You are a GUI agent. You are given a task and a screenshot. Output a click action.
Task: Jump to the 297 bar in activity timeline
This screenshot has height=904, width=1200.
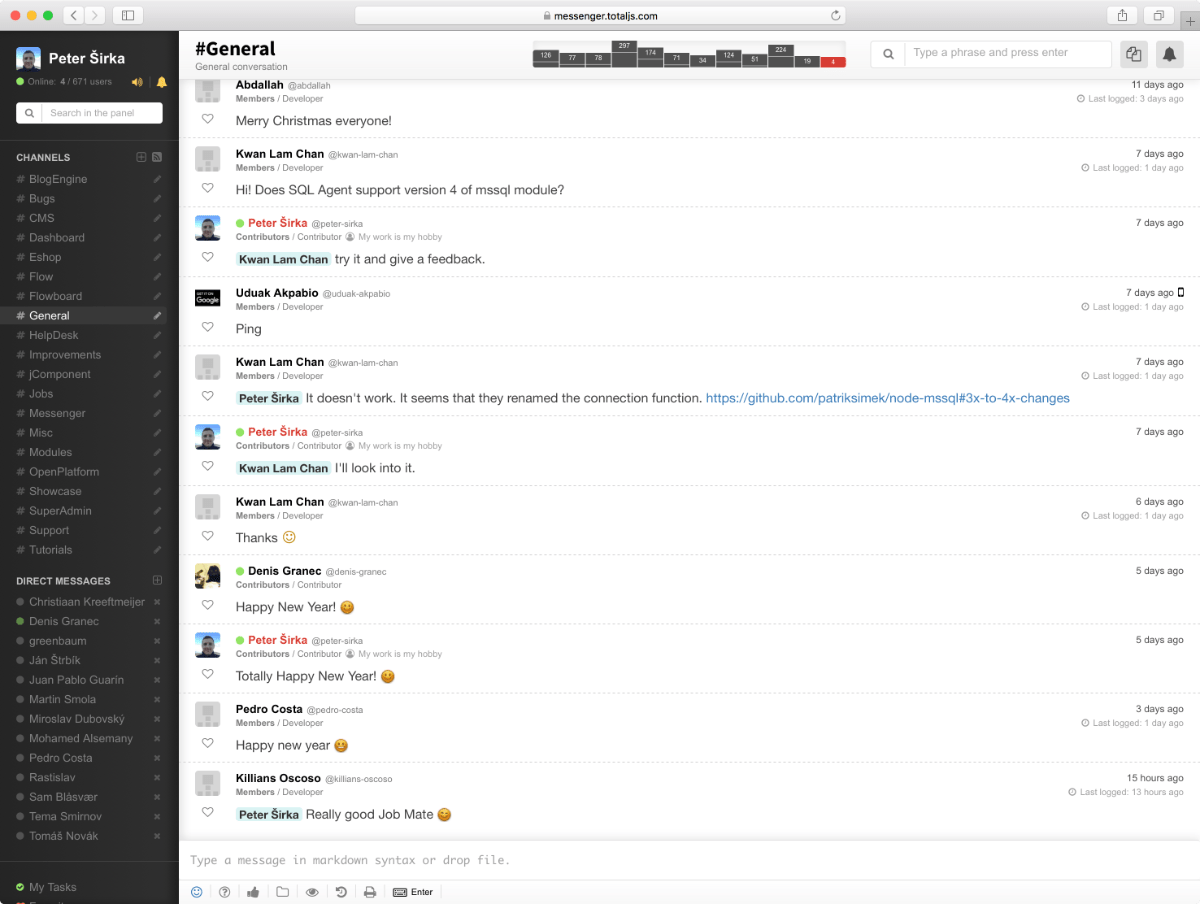[624, 54]
